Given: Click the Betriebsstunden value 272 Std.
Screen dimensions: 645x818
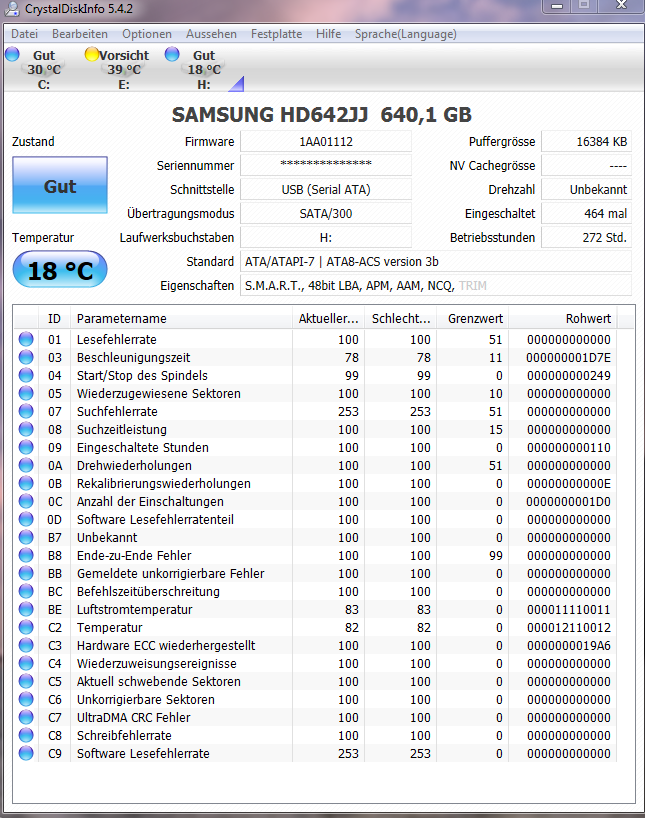Looking at the screenshot, I should 587,237.
